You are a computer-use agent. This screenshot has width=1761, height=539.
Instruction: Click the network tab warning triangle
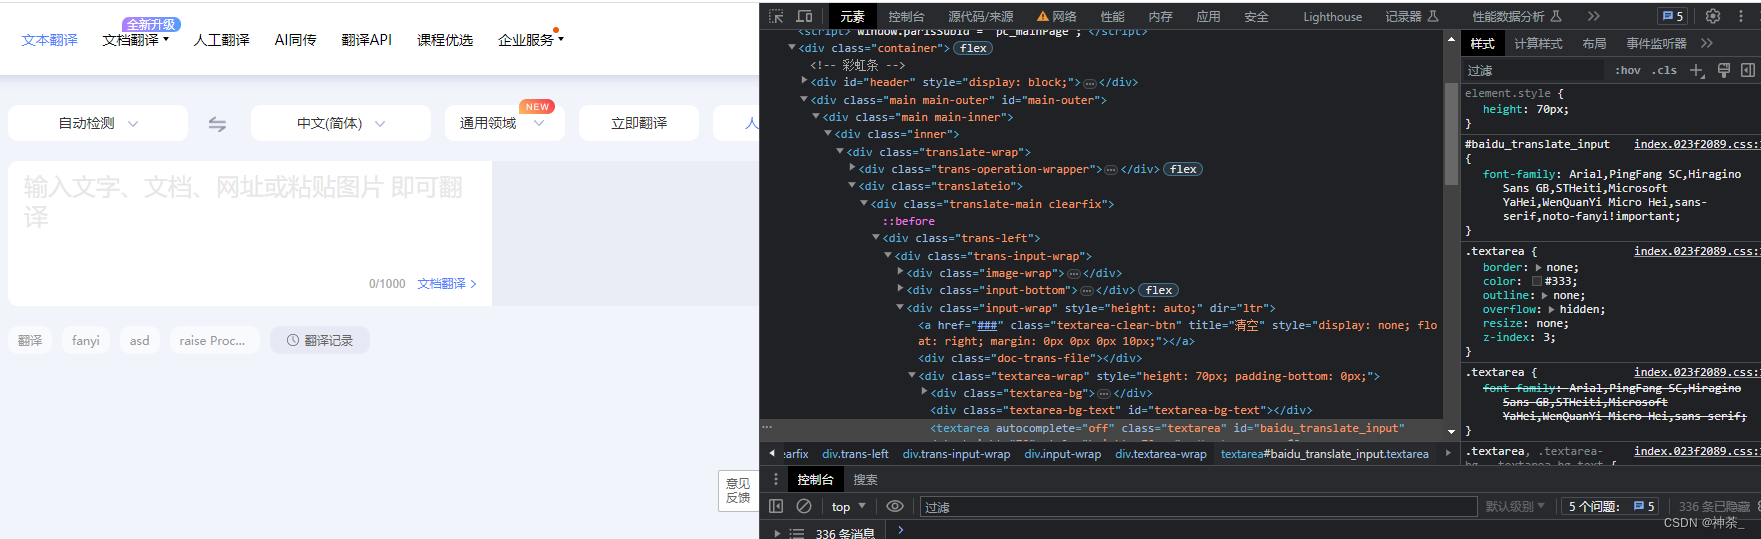click(1043, 16)
